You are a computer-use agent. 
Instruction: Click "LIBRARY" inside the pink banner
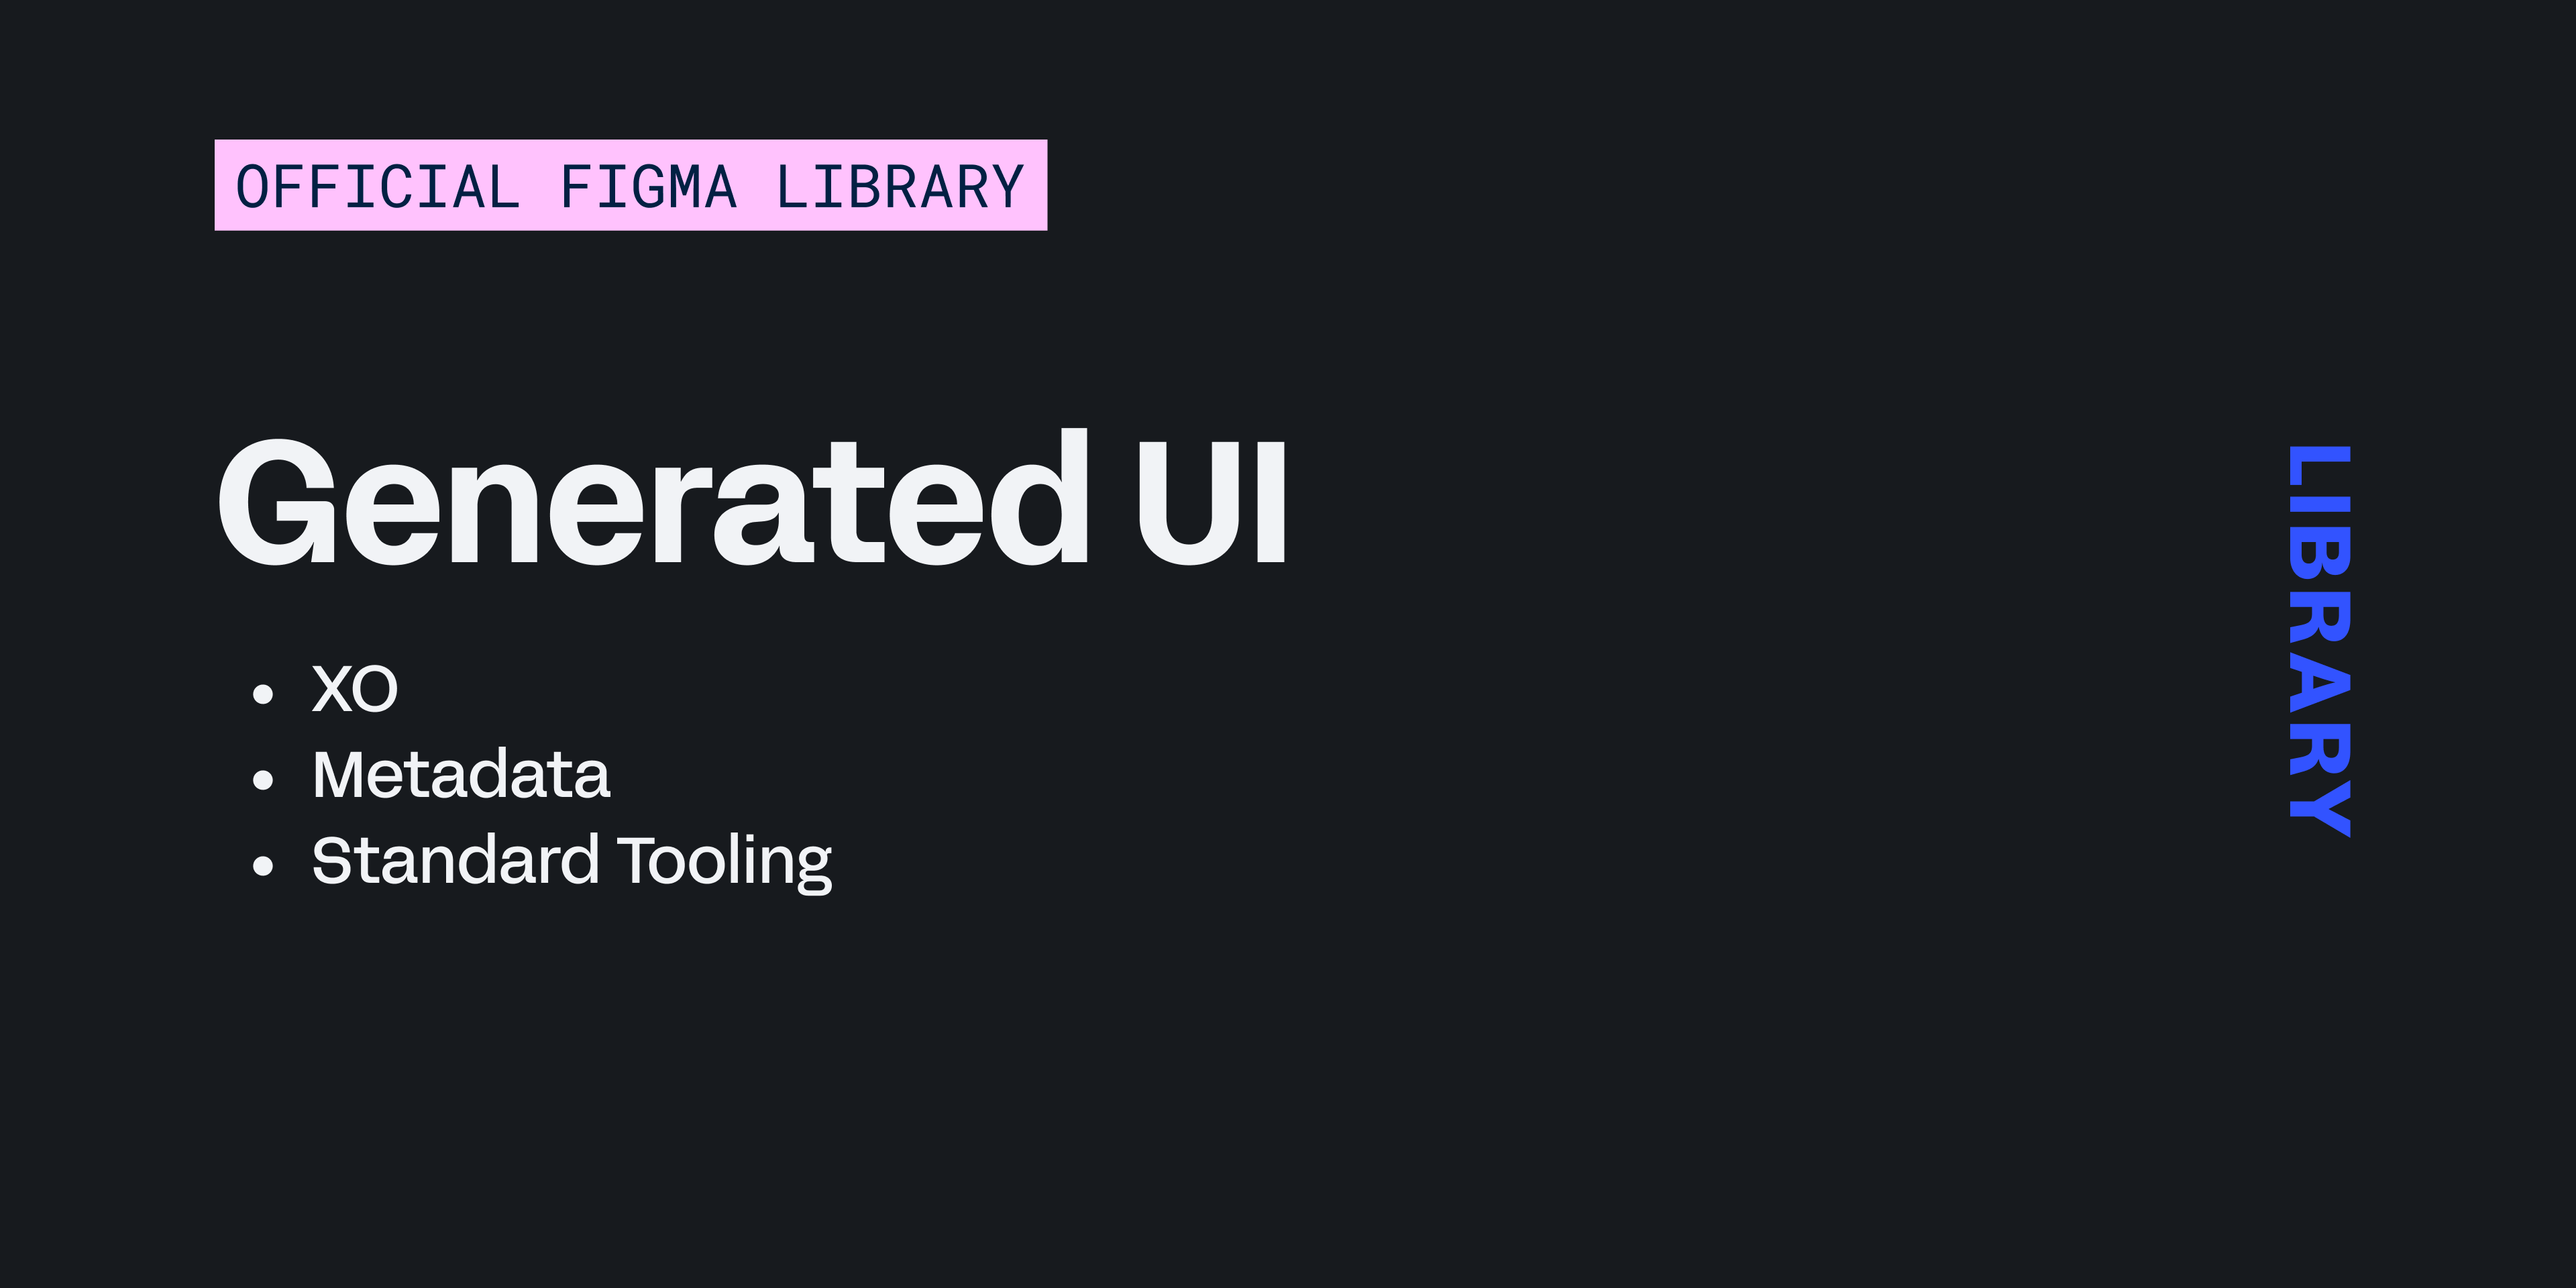point(900,187)
